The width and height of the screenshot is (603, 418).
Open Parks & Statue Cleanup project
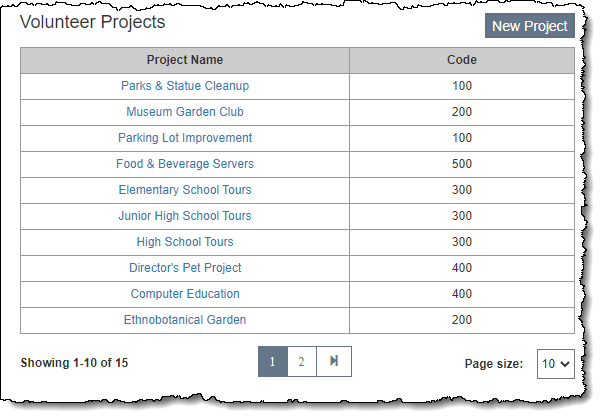pos(185,86)
